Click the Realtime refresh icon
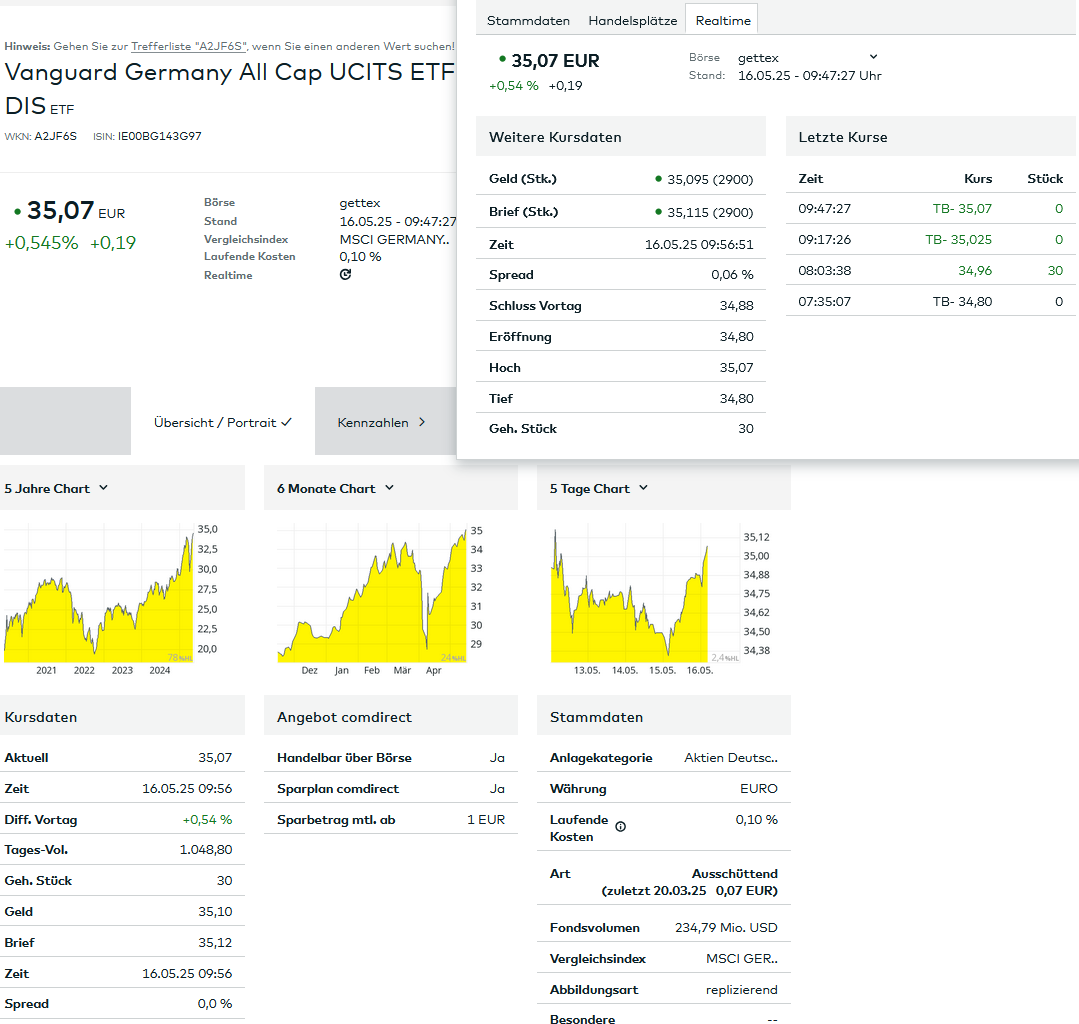Screen dimensions: 1079x1024 pos(345,275)
